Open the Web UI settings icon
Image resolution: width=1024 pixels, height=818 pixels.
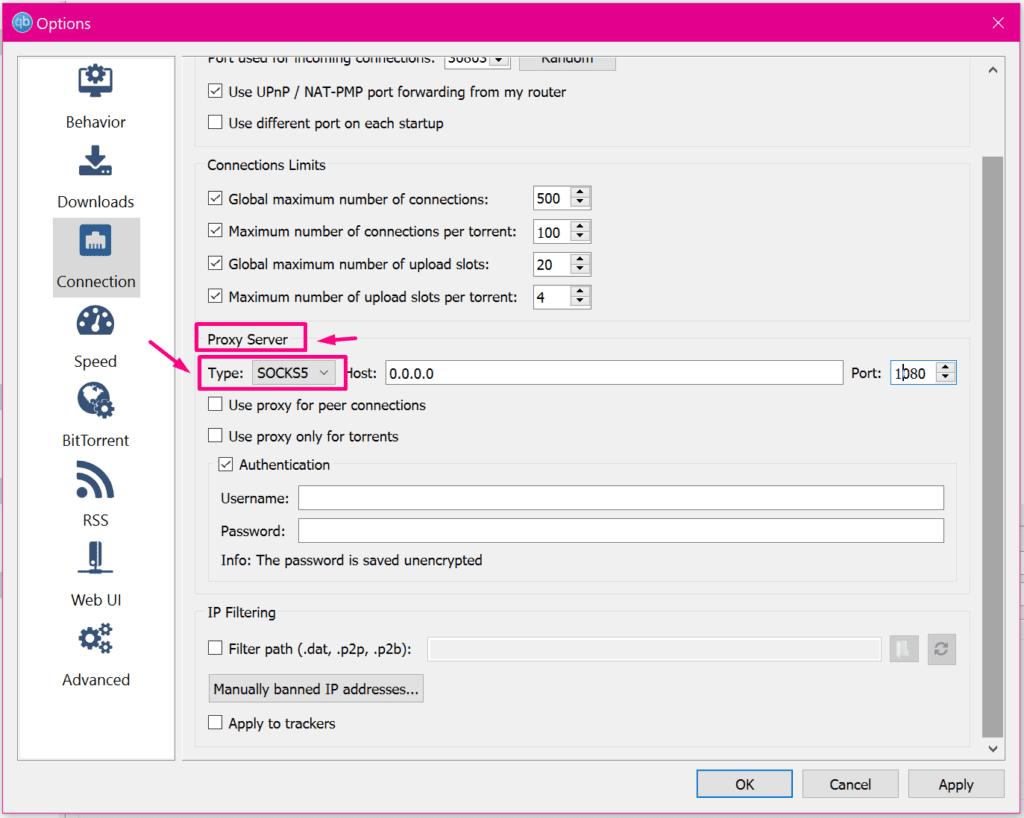(95, 560)
